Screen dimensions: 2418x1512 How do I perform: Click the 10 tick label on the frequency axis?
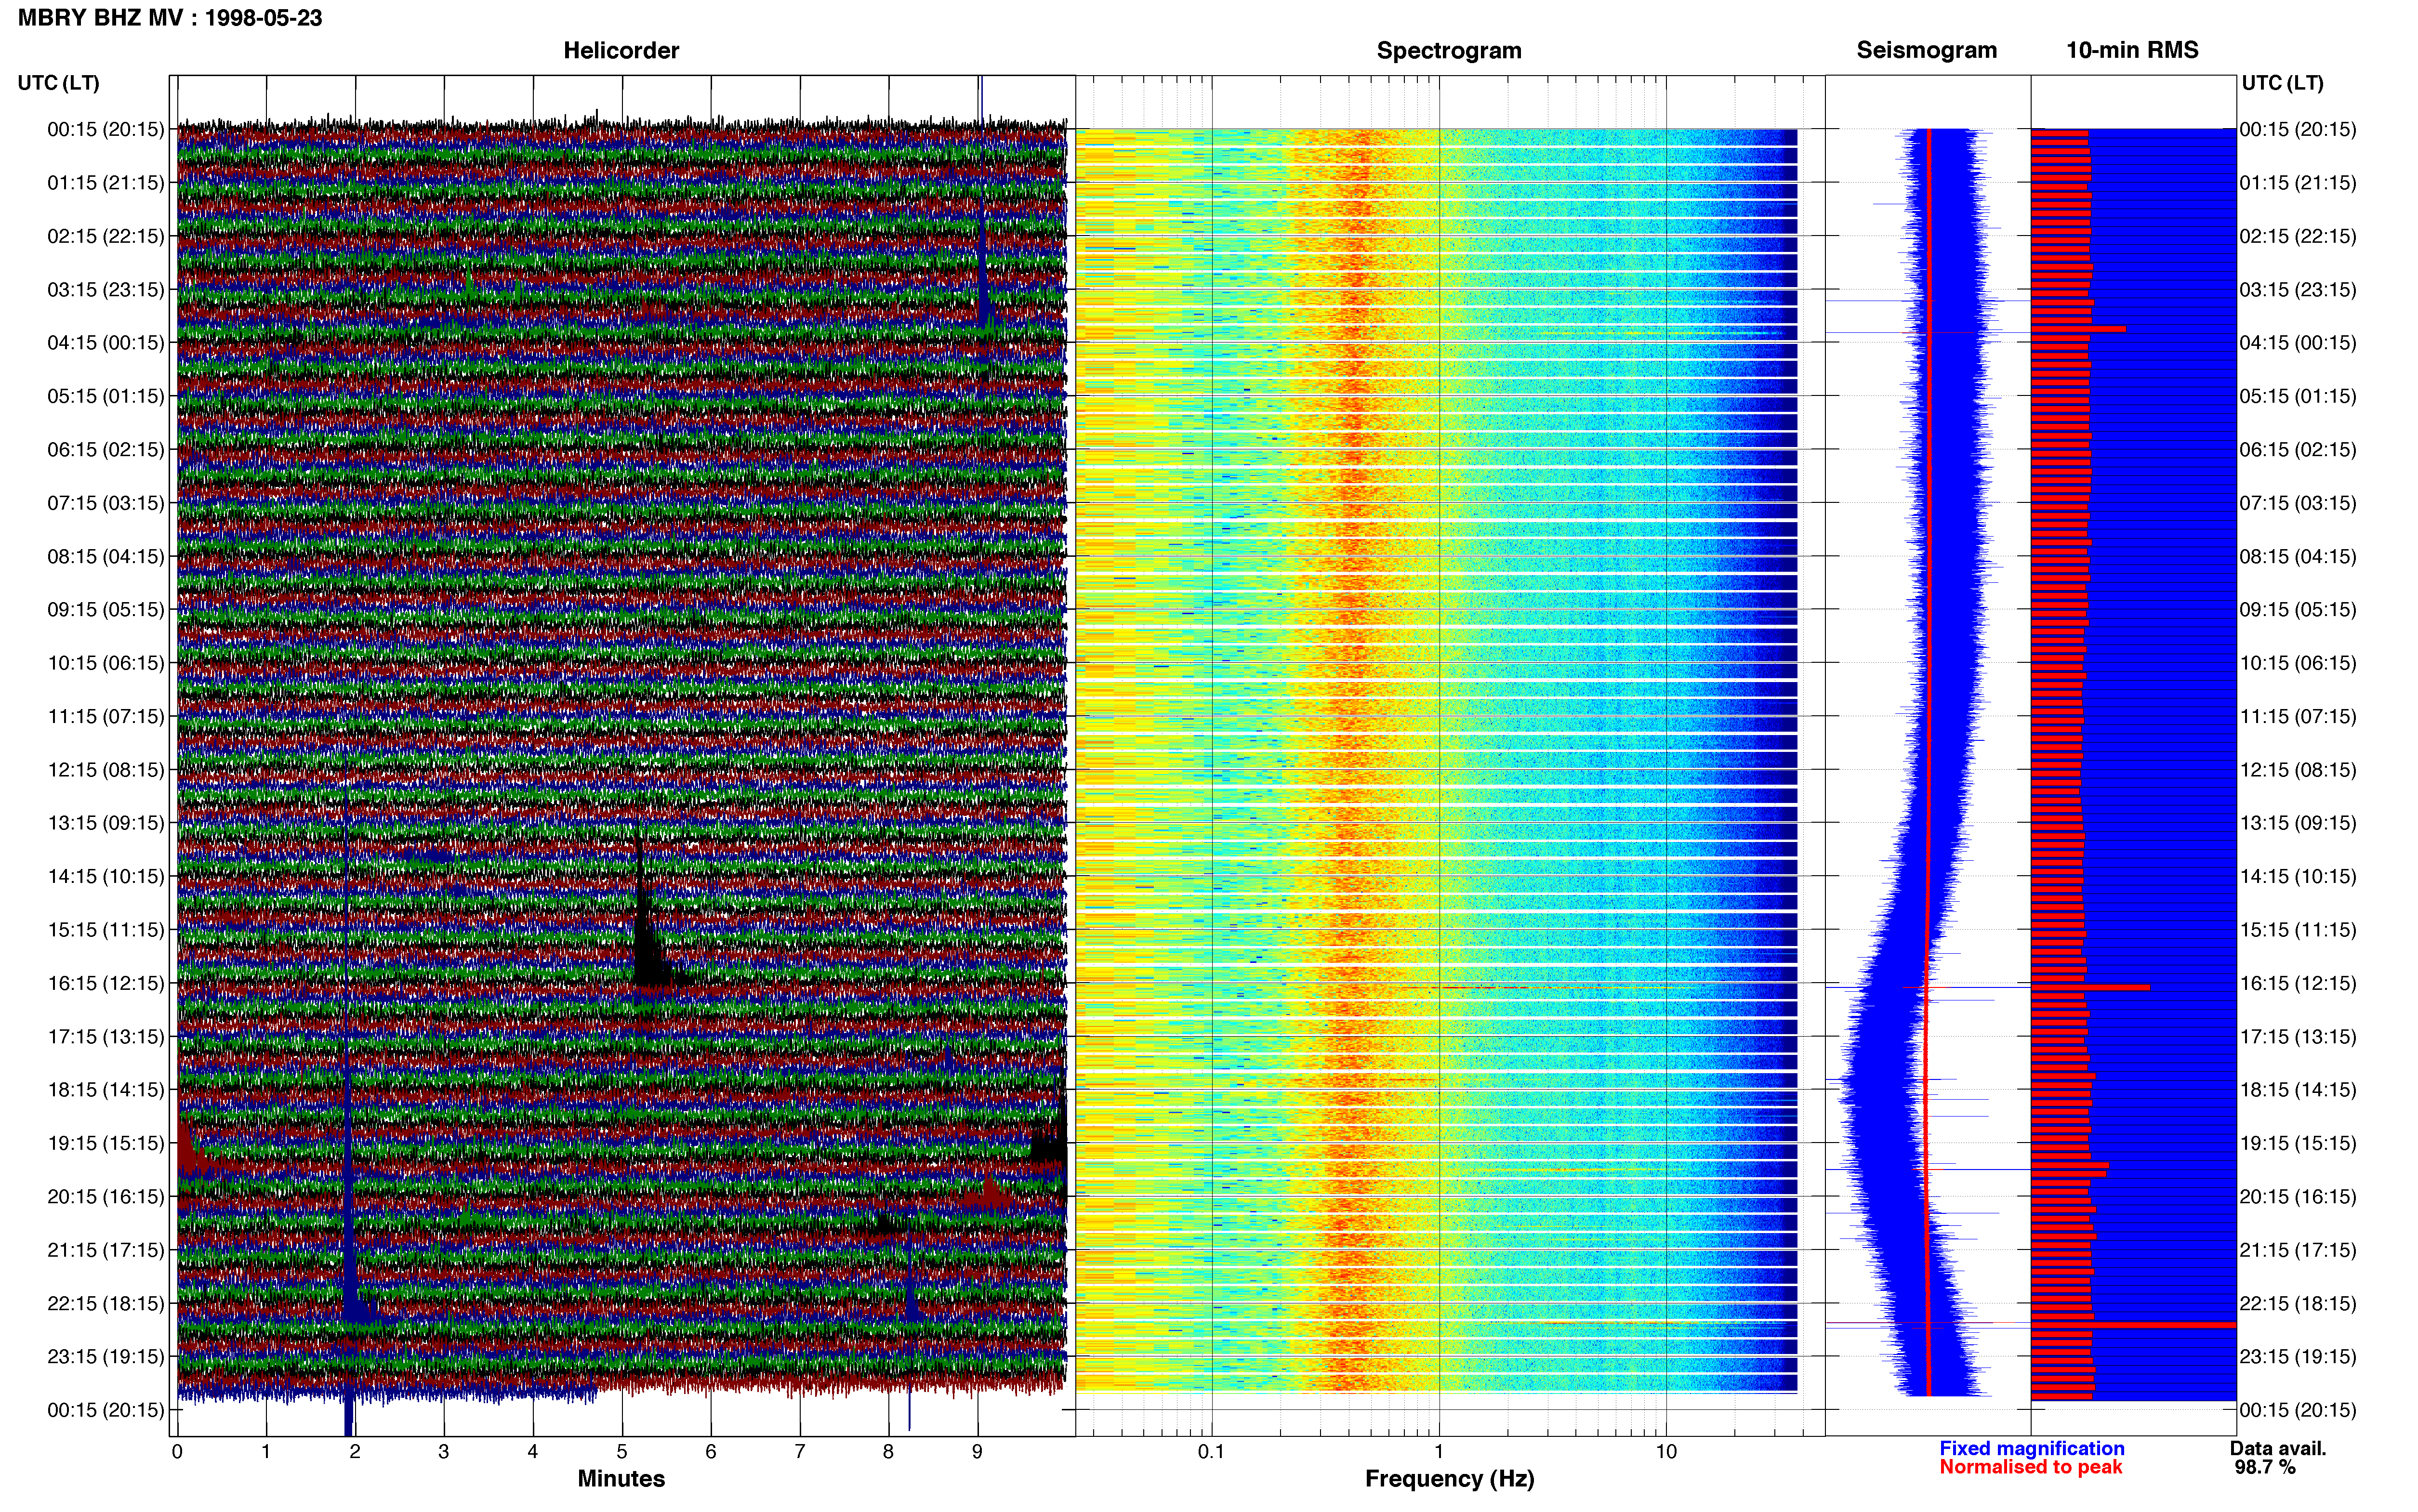click(1666, 1451)
